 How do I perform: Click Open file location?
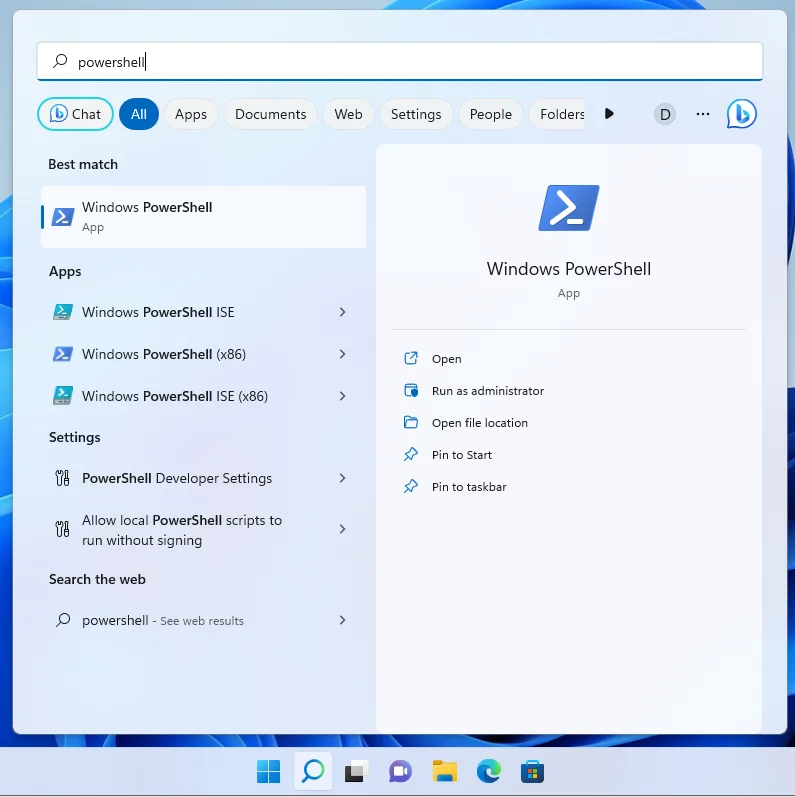point(479,423)
